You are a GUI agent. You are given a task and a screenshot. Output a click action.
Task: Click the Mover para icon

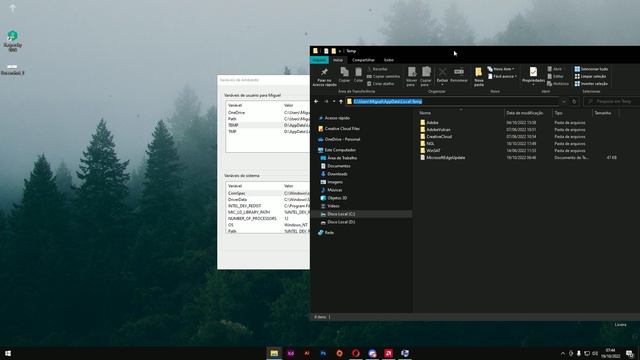click(x=412, y=72)
